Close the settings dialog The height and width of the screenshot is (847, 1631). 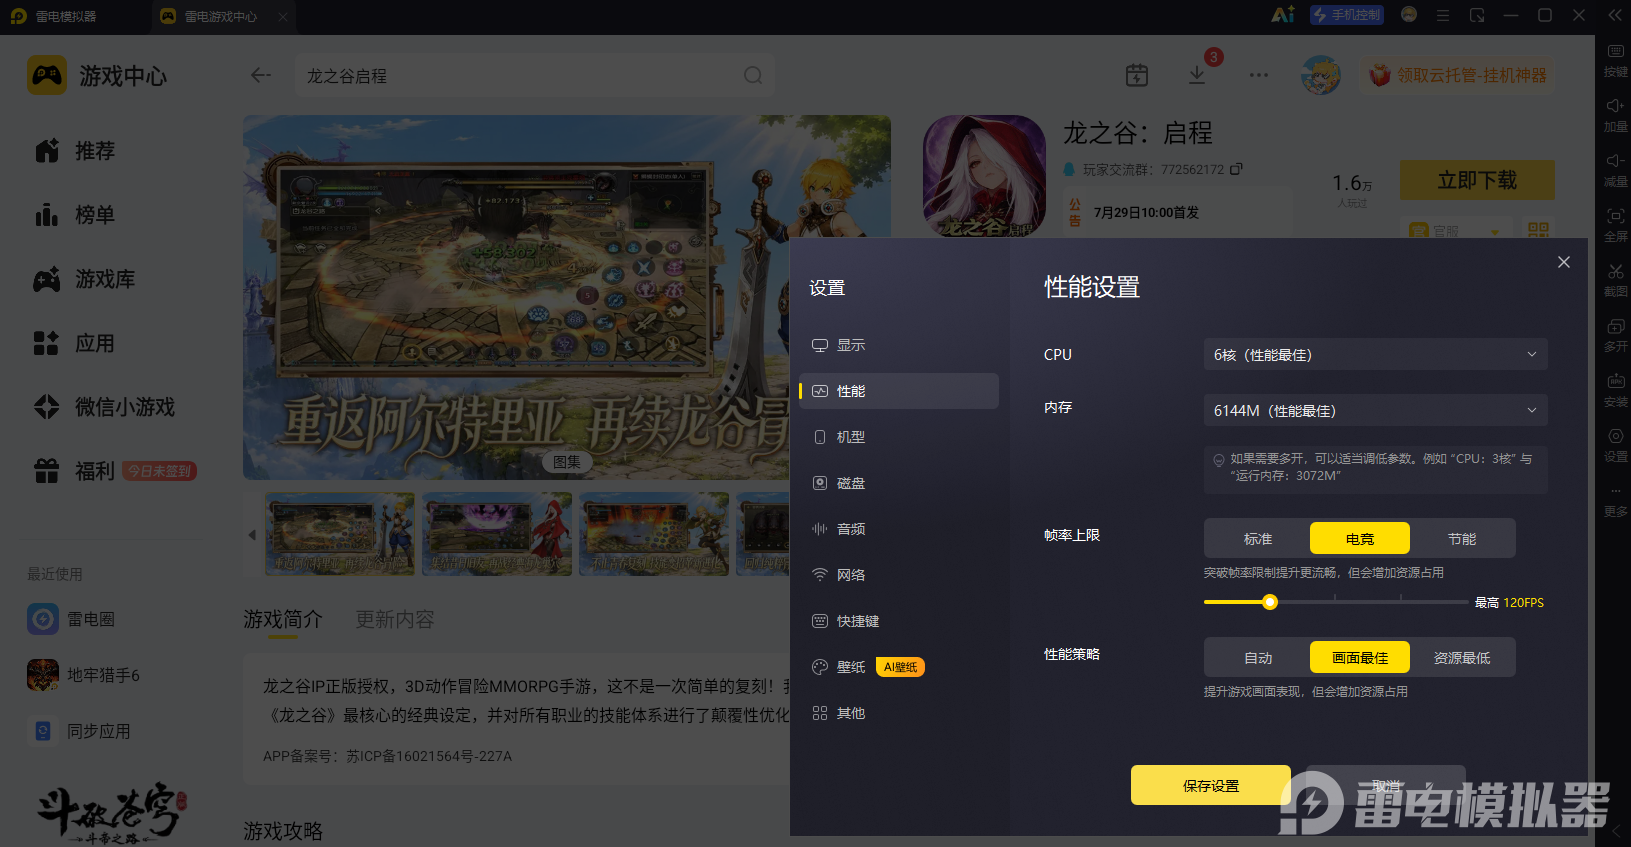click(x=1564, y=262)
